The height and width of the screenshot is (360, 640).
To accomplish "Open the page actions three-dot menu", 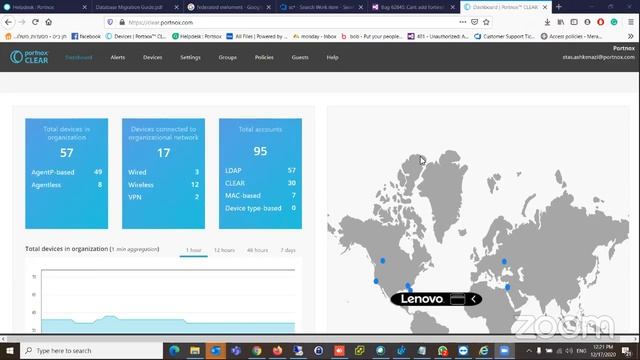I will coord(462,22).
